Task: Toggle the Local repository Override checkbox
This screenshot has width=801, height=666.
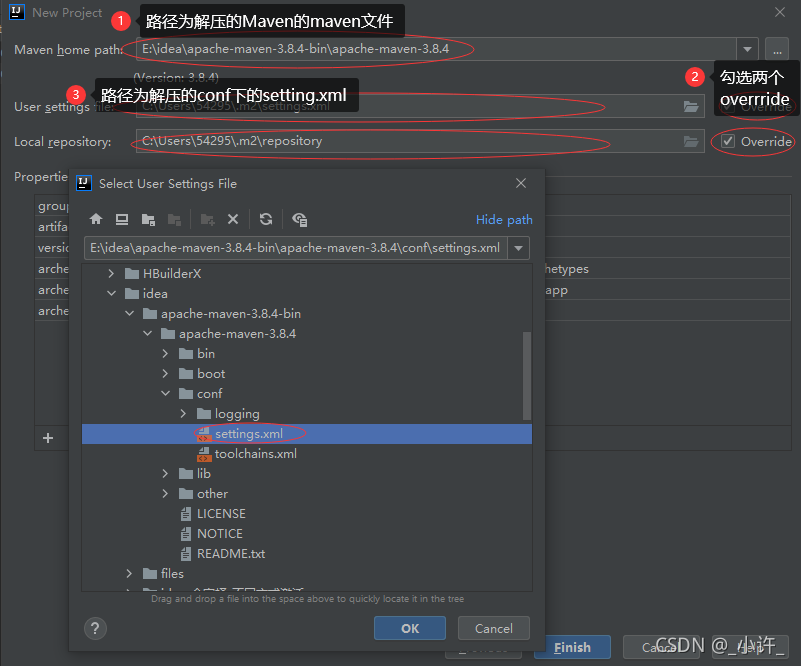Action: pos(728,141)
